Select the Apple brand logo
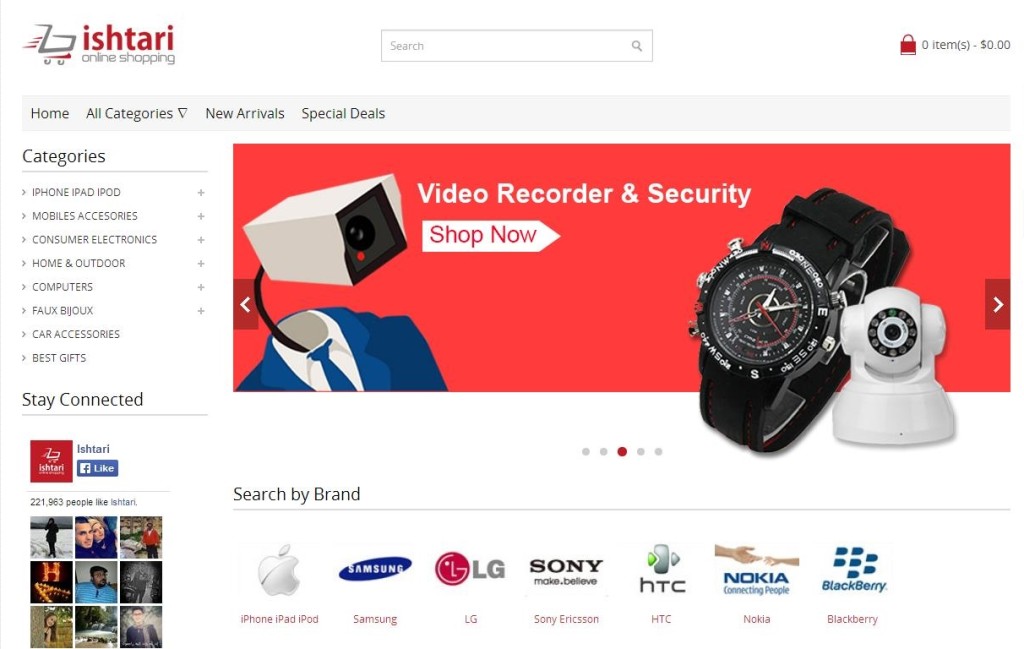1024x649 pixels. (279, 571)
